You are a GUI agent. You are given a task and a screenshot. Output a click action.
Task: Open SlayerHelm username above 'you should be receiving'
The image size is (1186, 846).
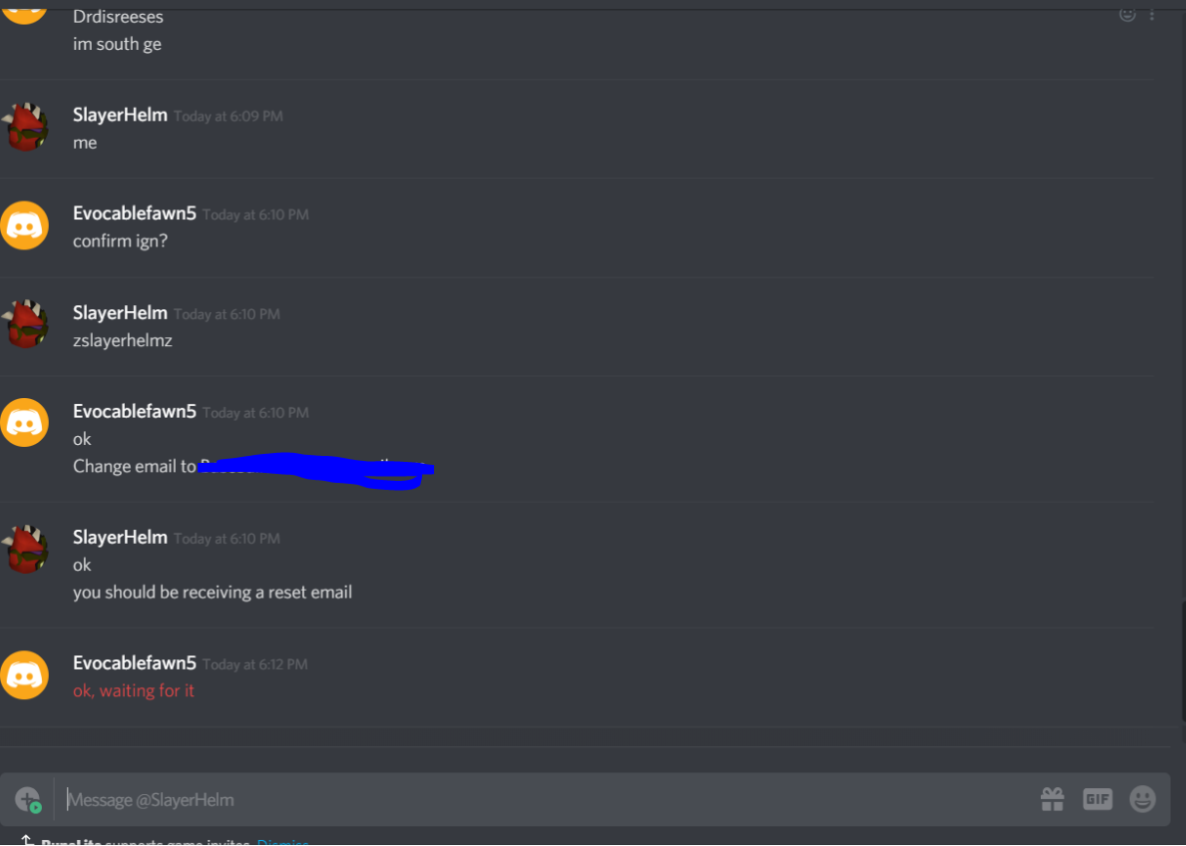coord(120,537)
